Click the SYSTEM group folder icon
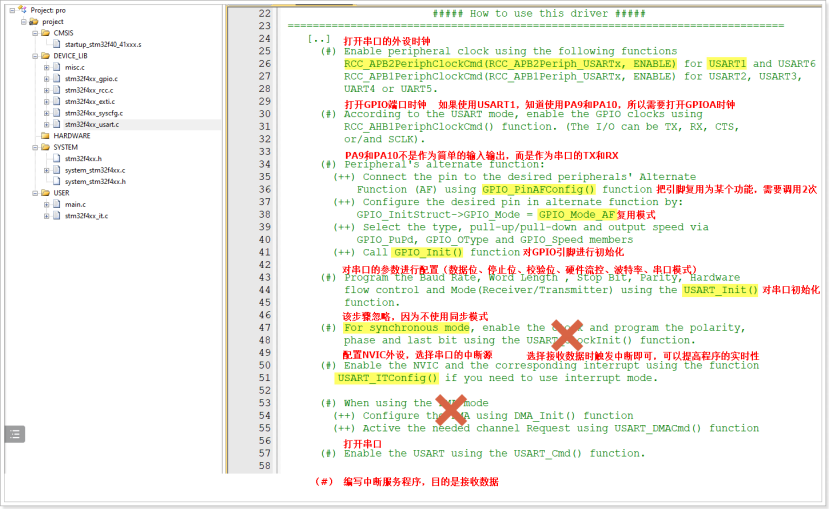829x510 pixels. point(45,147)
